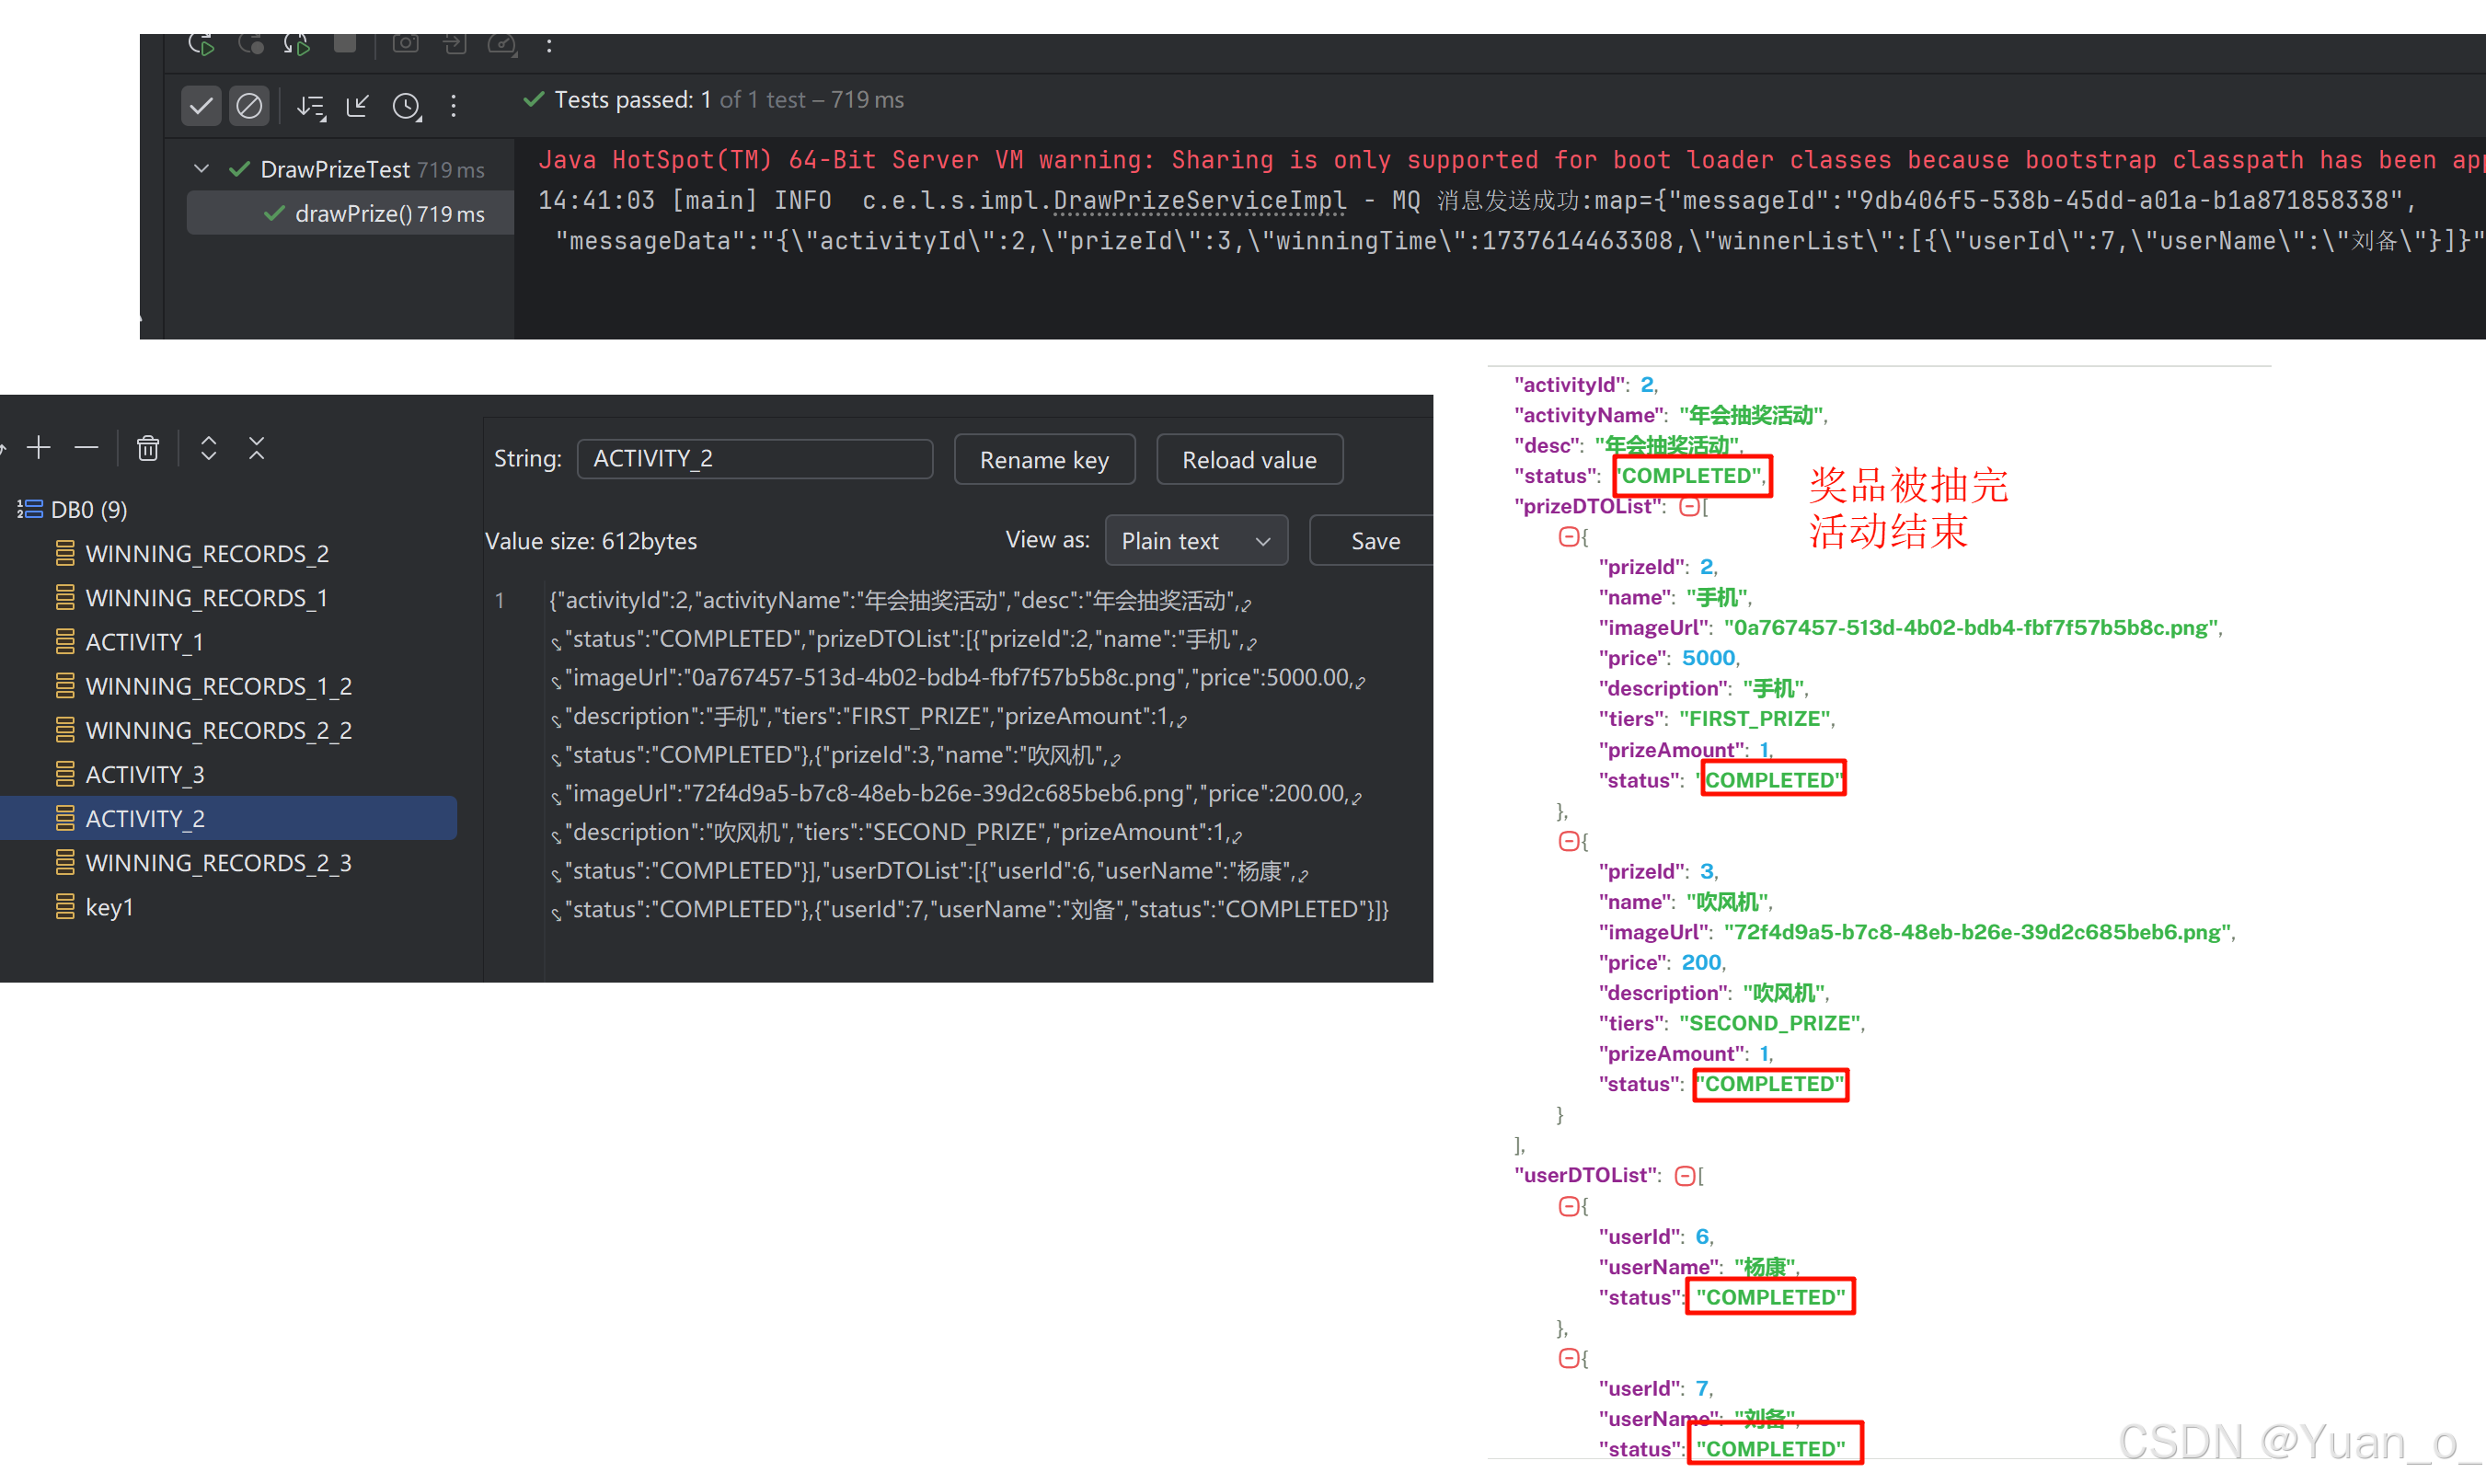The height and width of the screenshot is (1484, 2486).
Task: Collapse the prizeDTOList JSON array
Action: [x=1689, y=507]
